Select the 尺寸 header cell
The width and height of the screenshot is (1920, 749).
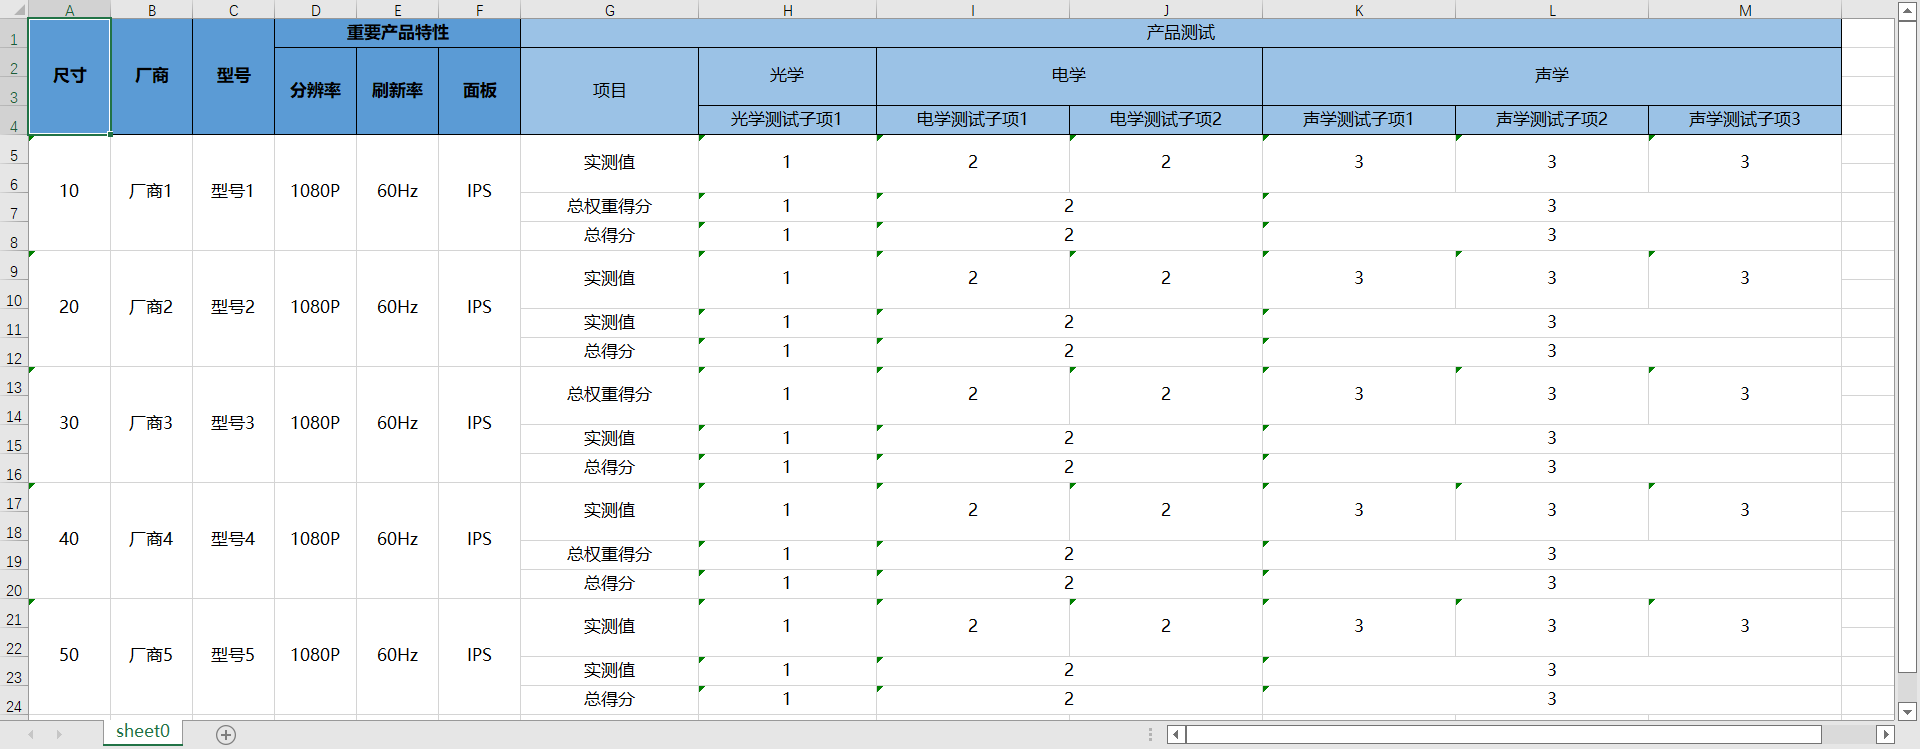click(x=69, y=76)
